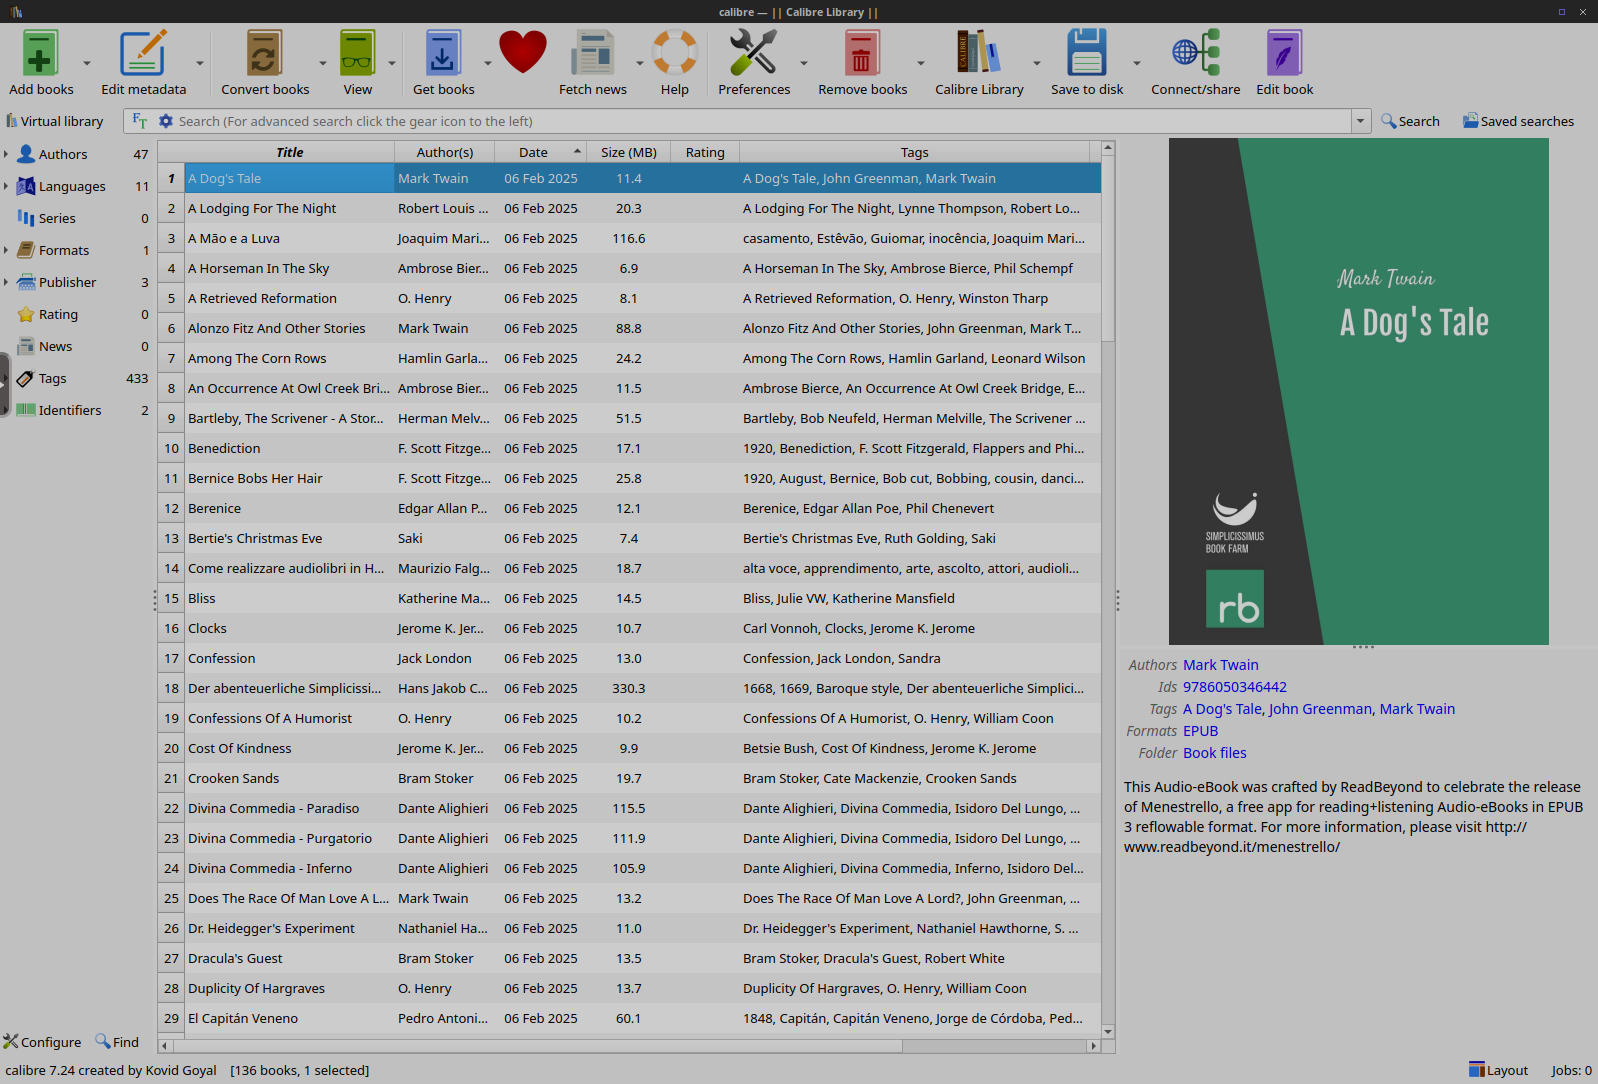Click Configure in the tag browser

42,1042
